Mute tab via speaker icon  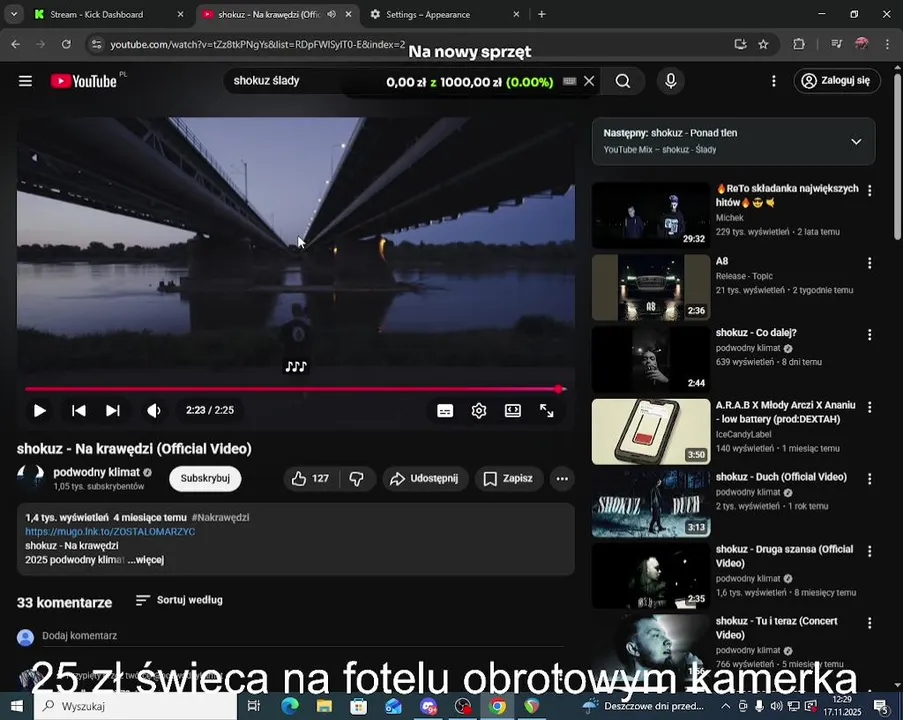pos(331,14)
